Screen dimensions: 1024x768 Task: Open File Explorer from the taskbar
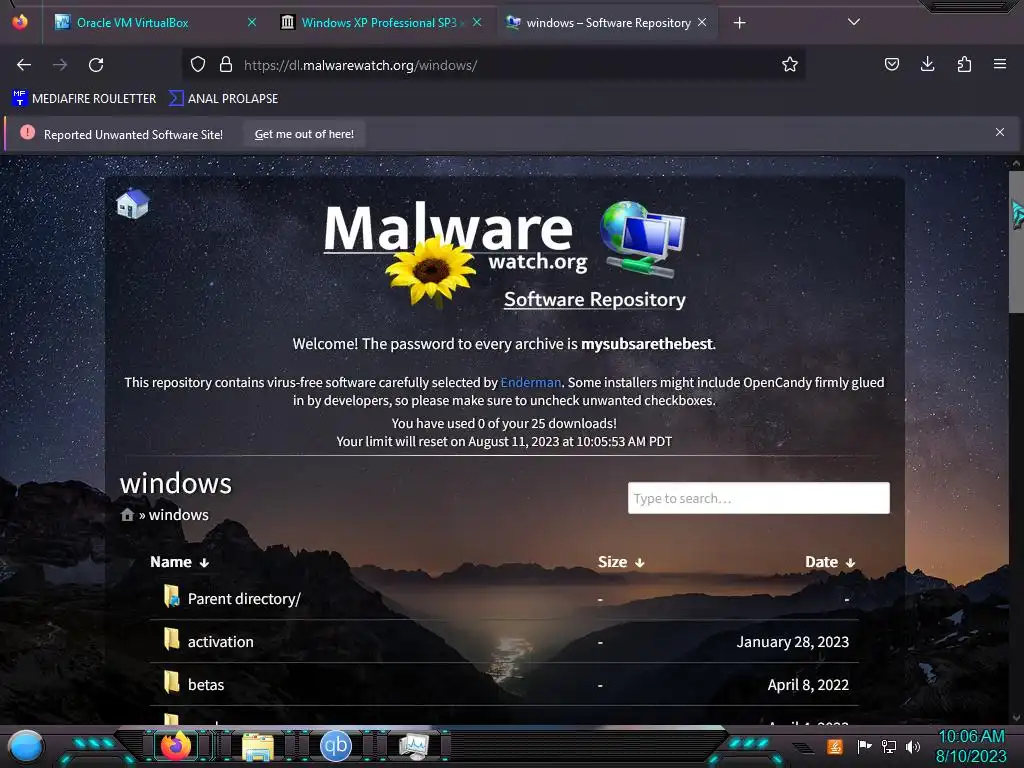258,746
